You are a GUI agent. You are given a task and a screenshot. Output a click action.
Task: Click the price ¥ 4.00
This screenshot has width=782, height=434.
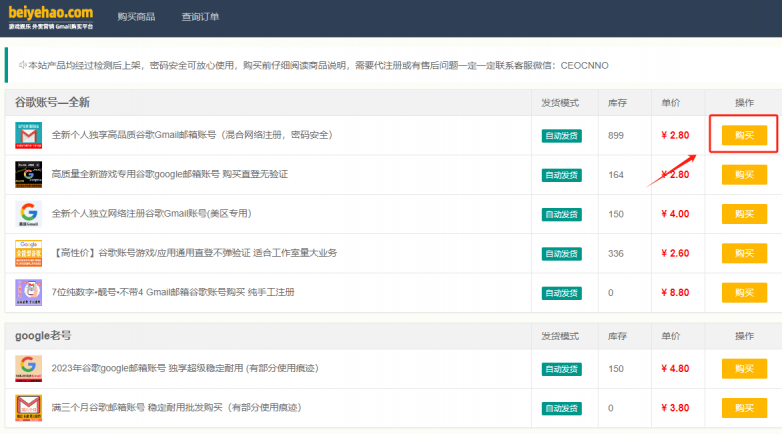[x=675, y=214]
